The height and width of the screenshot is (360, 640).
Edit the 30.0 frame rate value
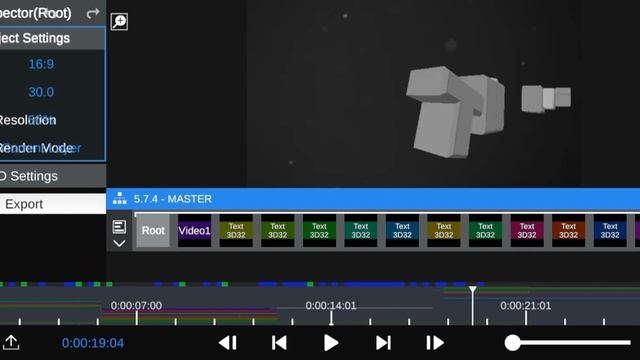(41, 92)
